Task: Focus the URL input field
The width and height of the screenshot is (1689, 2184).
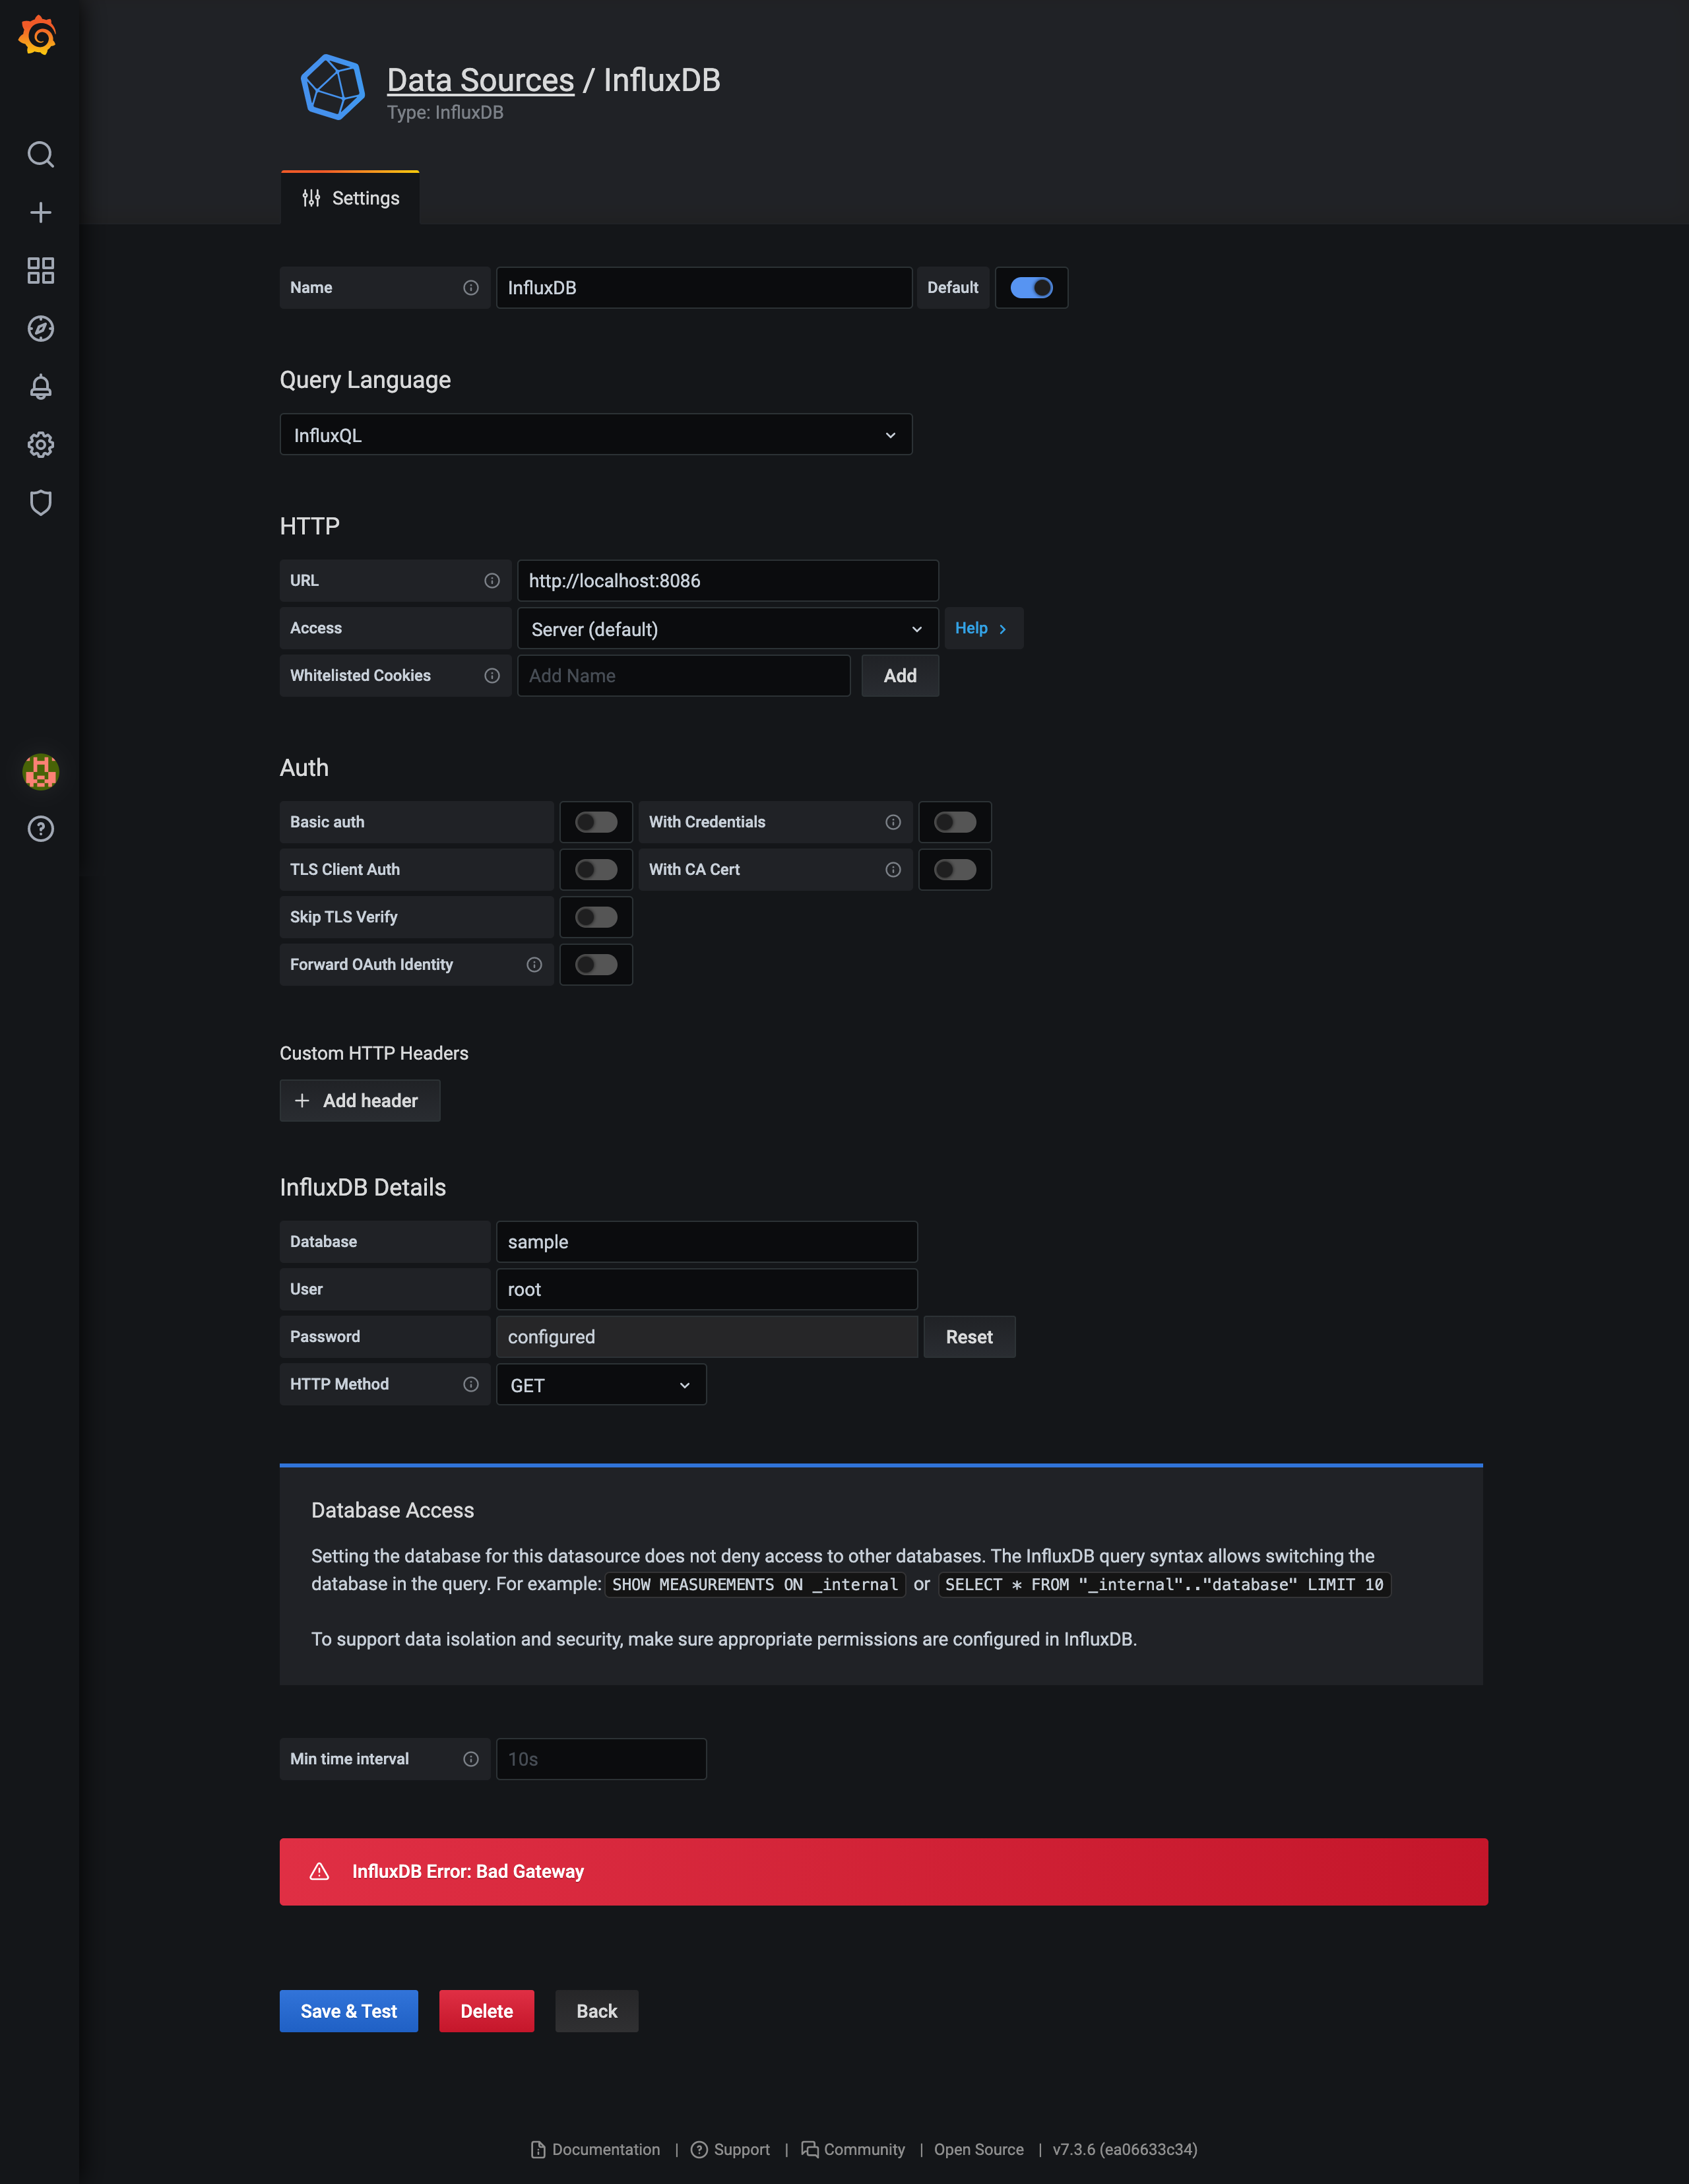Action: pyautogui.click(x=728, y=581)
